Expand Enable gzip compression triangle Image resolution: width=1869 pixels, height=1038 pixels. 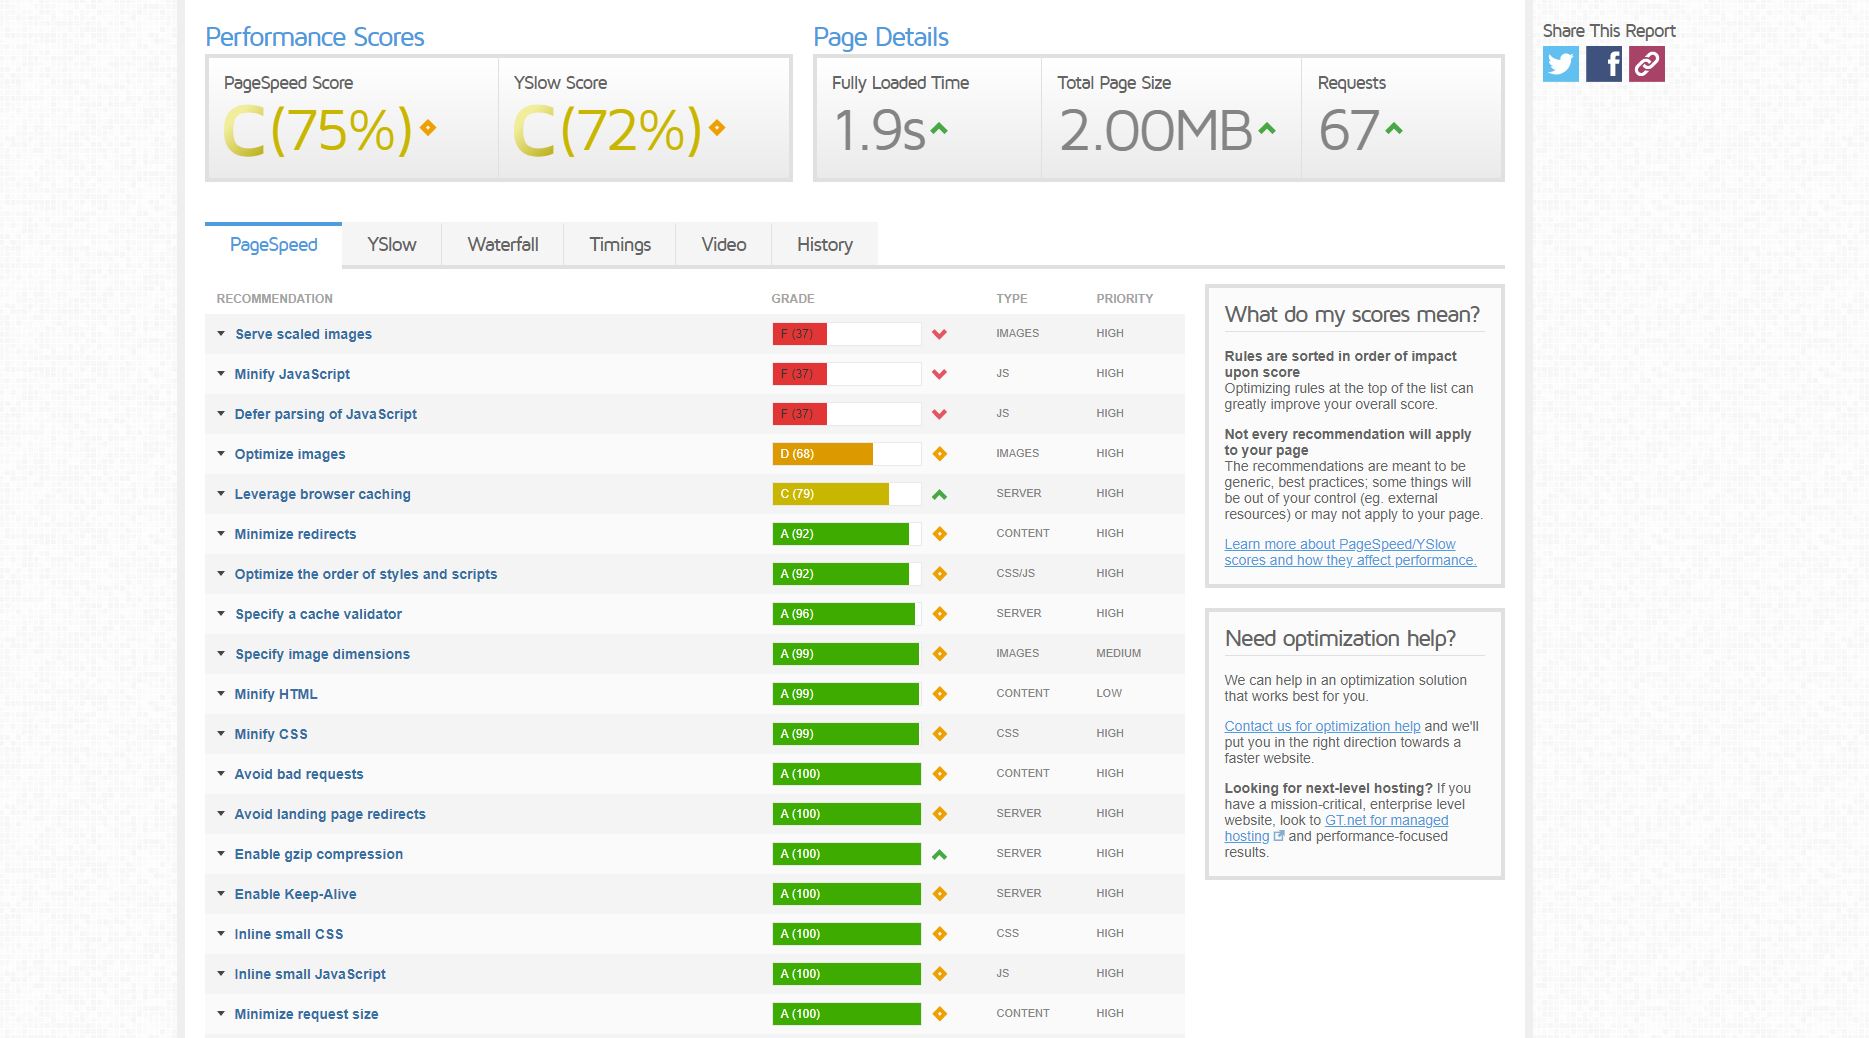point(221,854)
